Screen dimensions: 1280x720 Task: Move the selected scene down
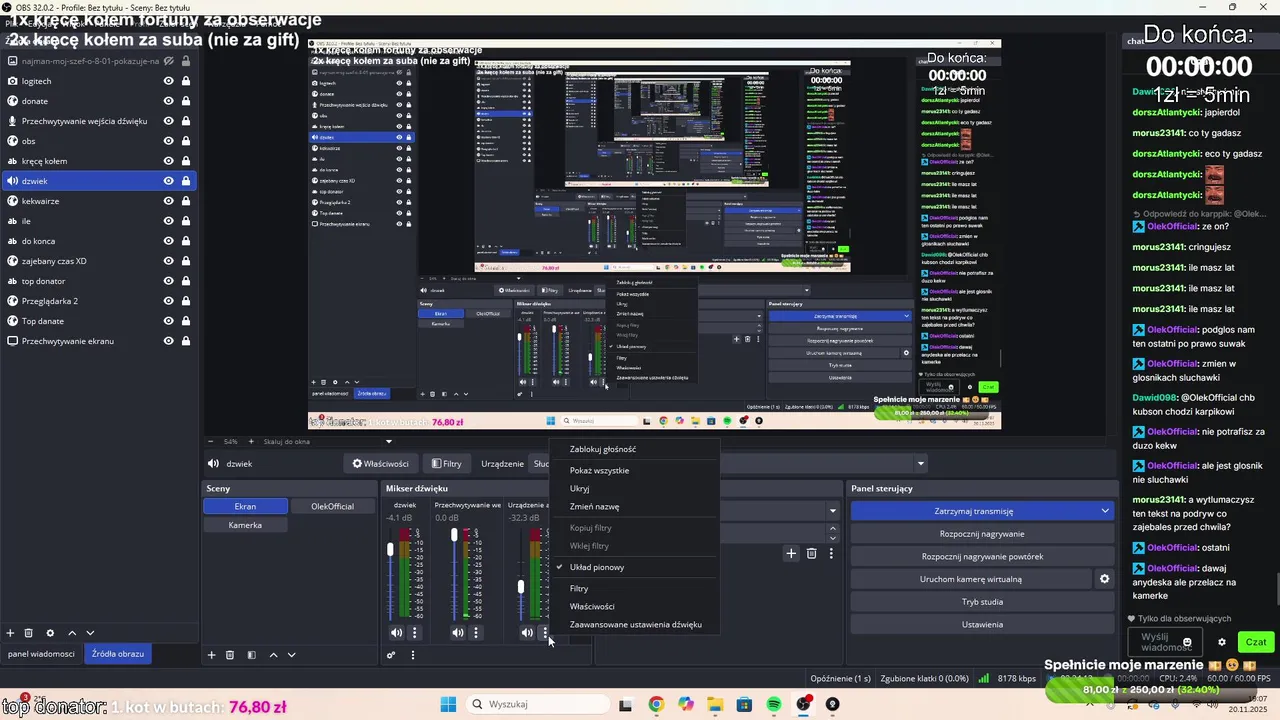click(x=291, y=655)
